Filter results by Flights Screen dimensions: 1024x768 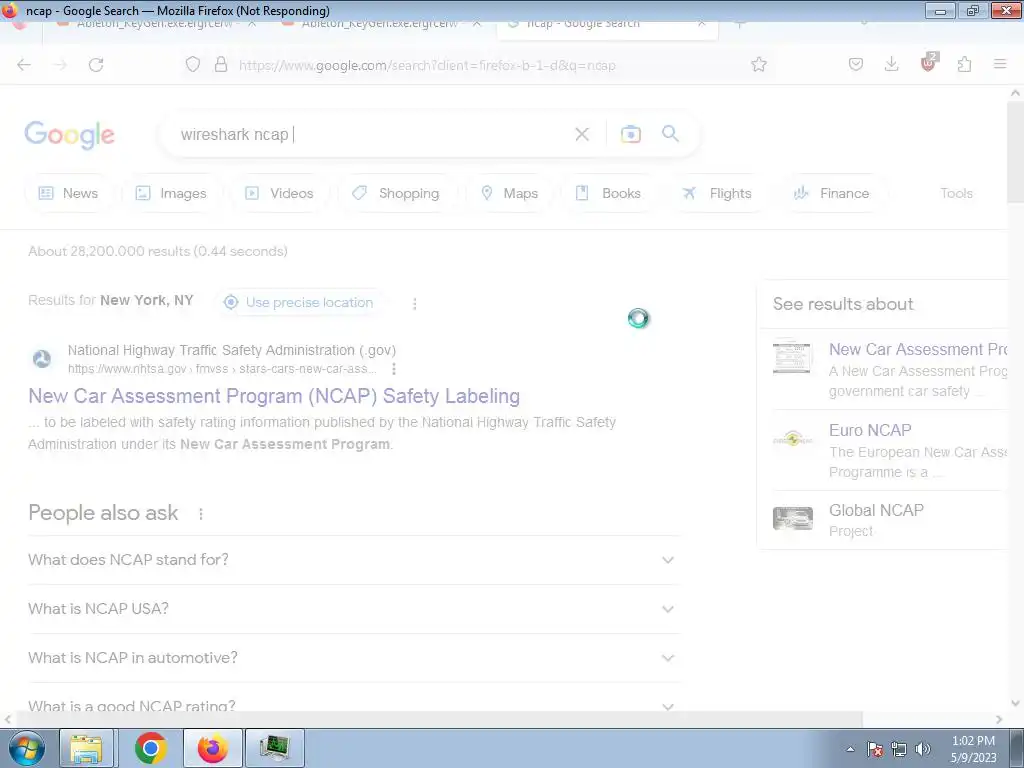[717, 193]
